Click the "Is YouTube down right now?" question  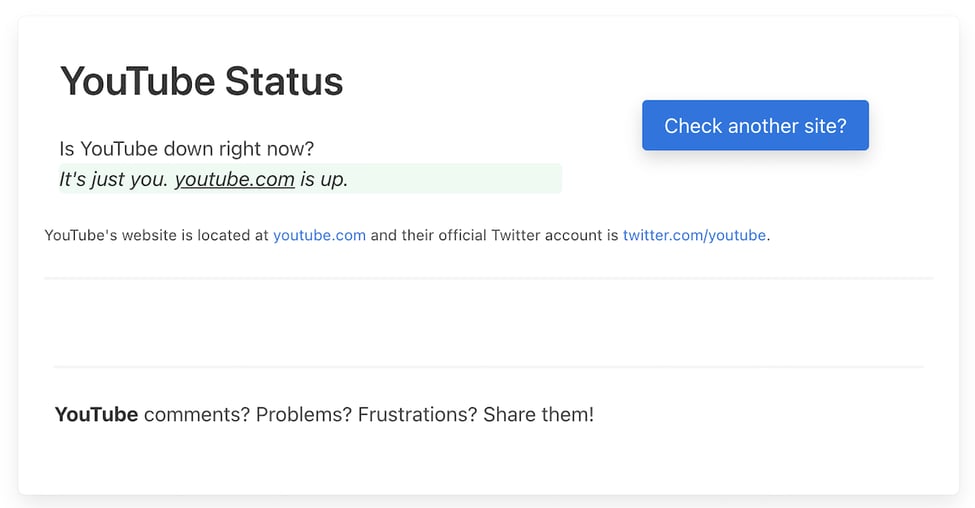pyautogui.click(x=187, y=149)
